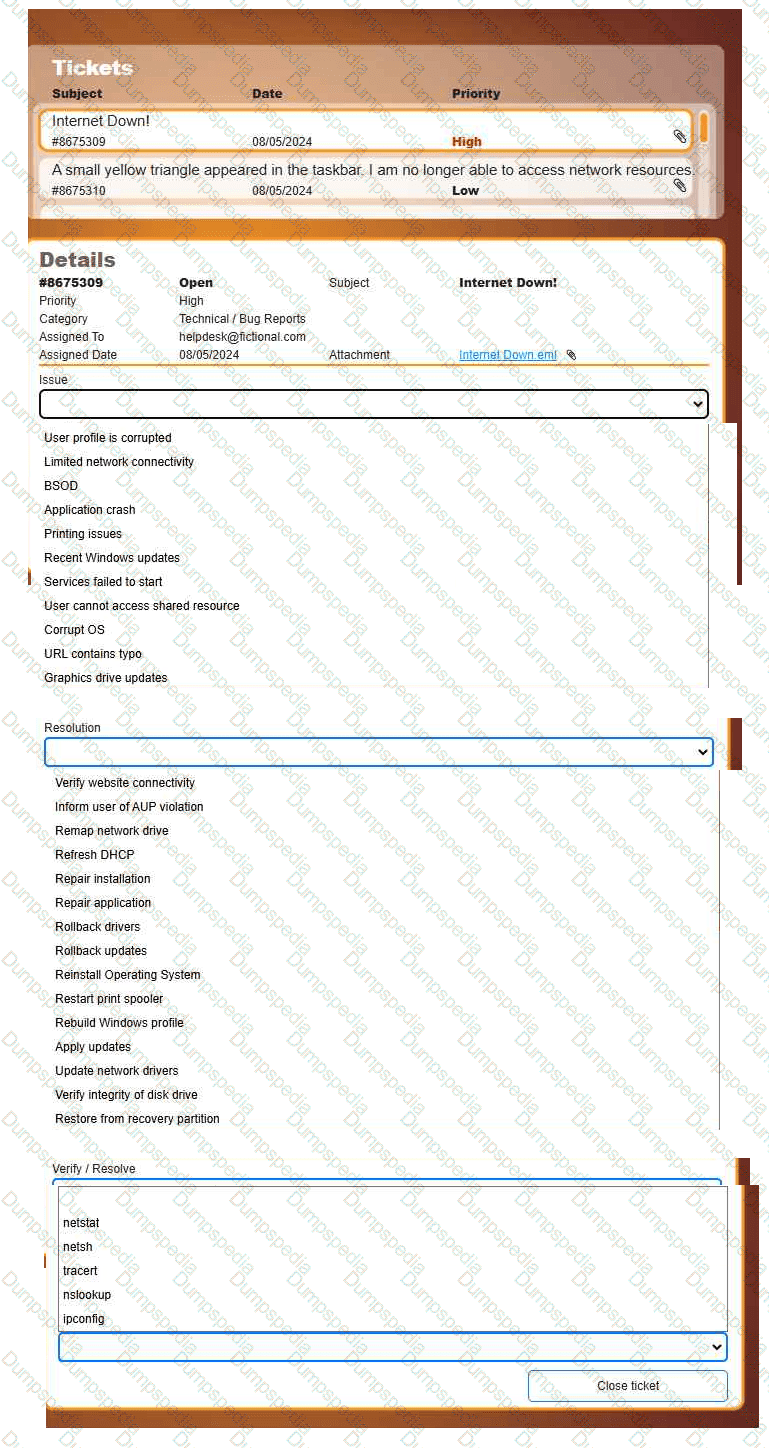Image resolution: width=769 pixels, height=1448 pixels.
Task: Click paperclip icon on yellow triangle ticket
Action: click(x=679, y=185)
